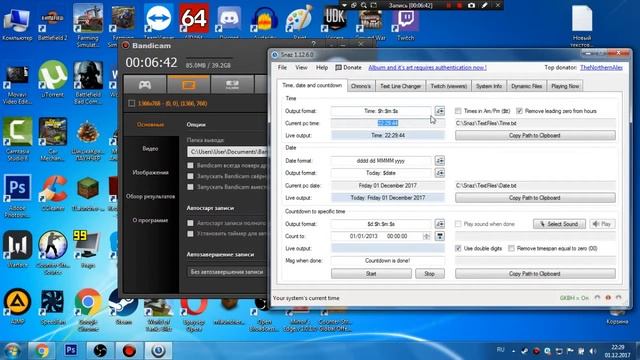Switch to the Text Line Changer tab
The width and height of the screenshot is (640, 360).
400,86
